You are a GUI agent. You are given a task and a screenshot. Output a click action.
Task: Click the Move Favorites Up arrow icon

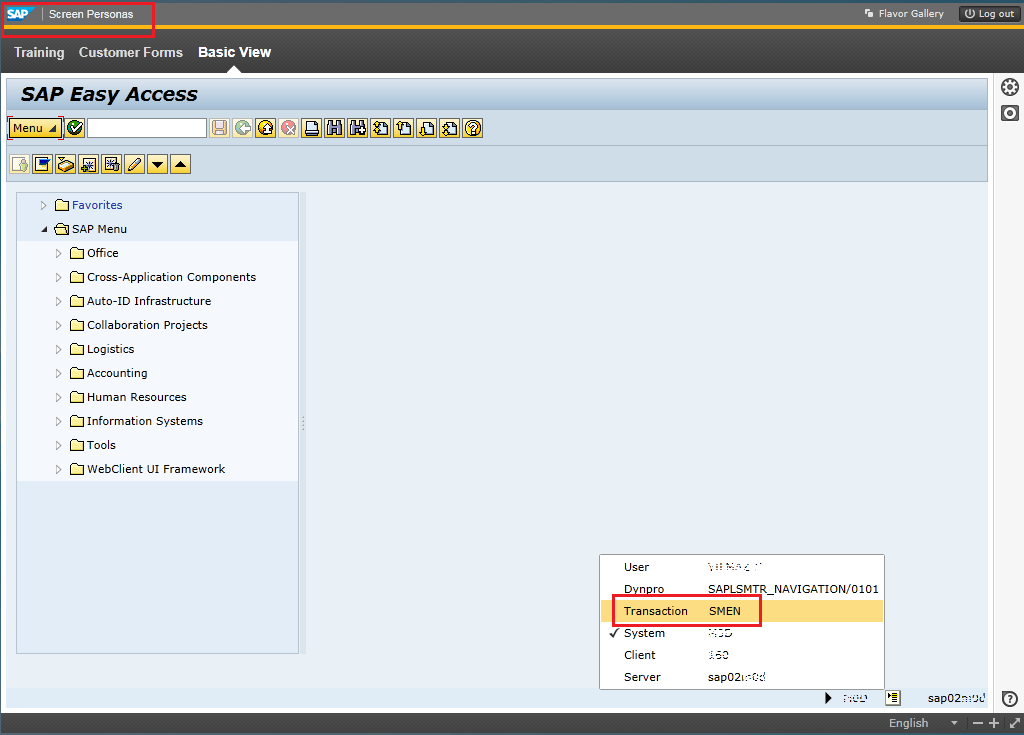pos(181,165)
